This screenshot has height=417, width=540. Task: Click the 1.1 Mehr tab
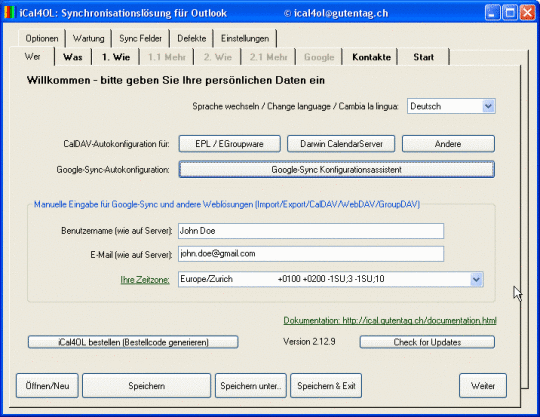point(167,57)
